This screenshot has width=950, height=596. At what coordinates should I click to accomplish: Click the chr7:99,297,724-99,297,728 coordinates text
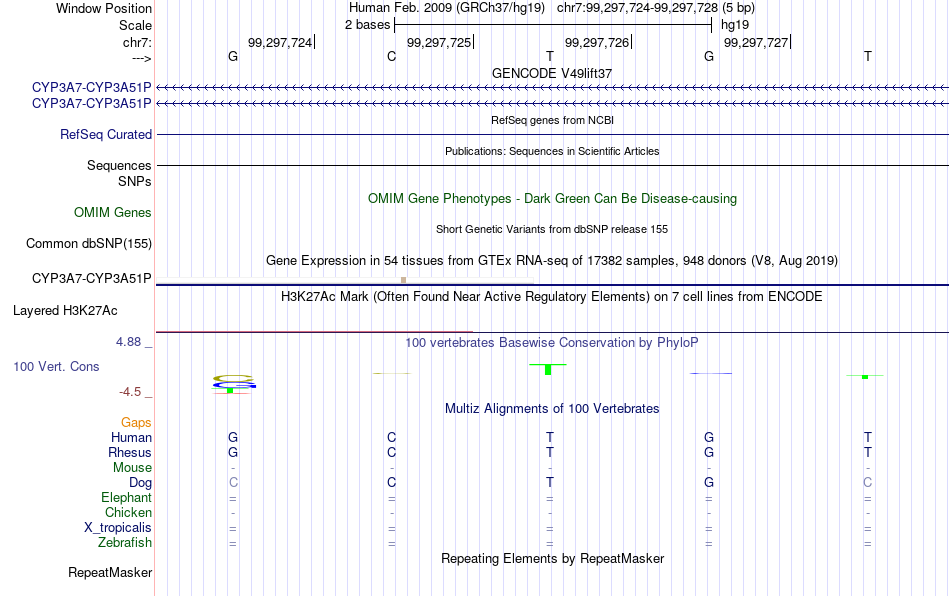637,8
